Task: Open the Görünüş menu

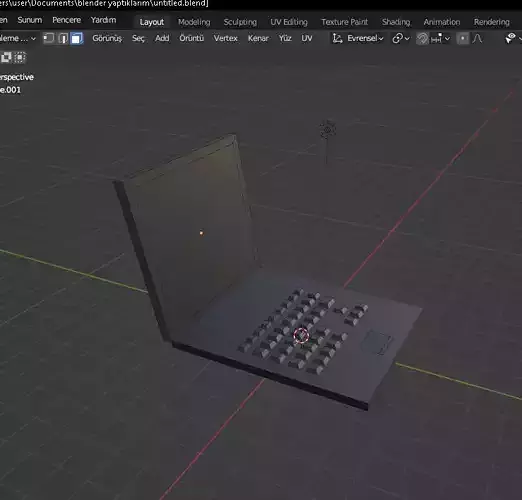Action: [107, 38]
